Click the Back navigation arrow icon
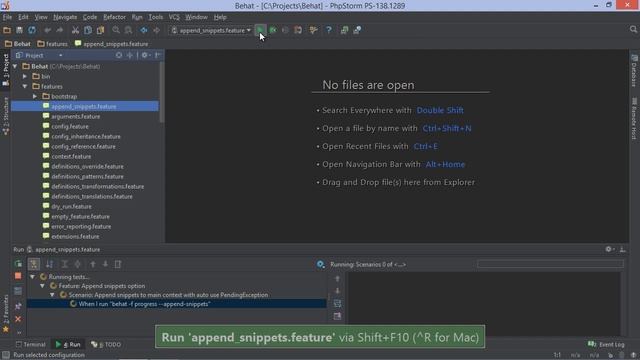640x360 pixels. [x=144, y=30]
